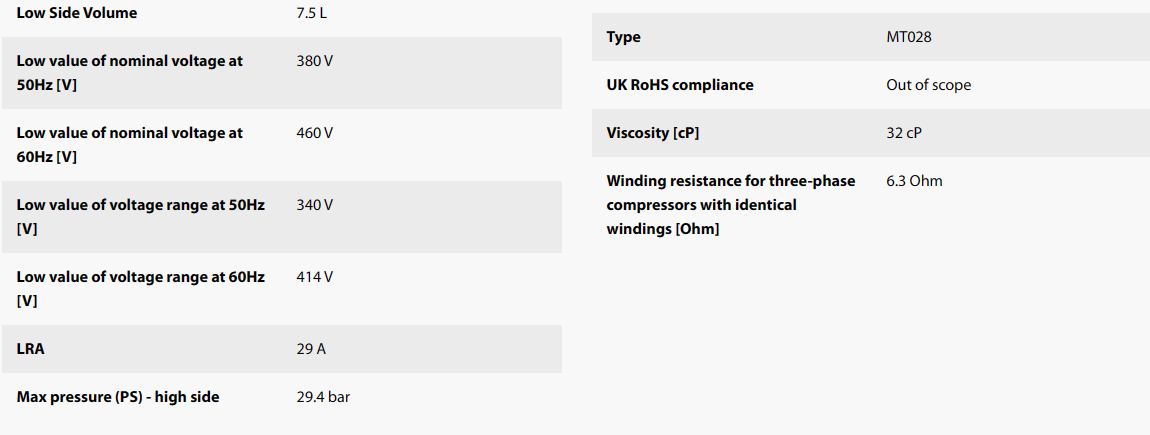The image size is (1150, 435).
Task: Click the Low Side Volume label
Action: [x=76, y=13]
